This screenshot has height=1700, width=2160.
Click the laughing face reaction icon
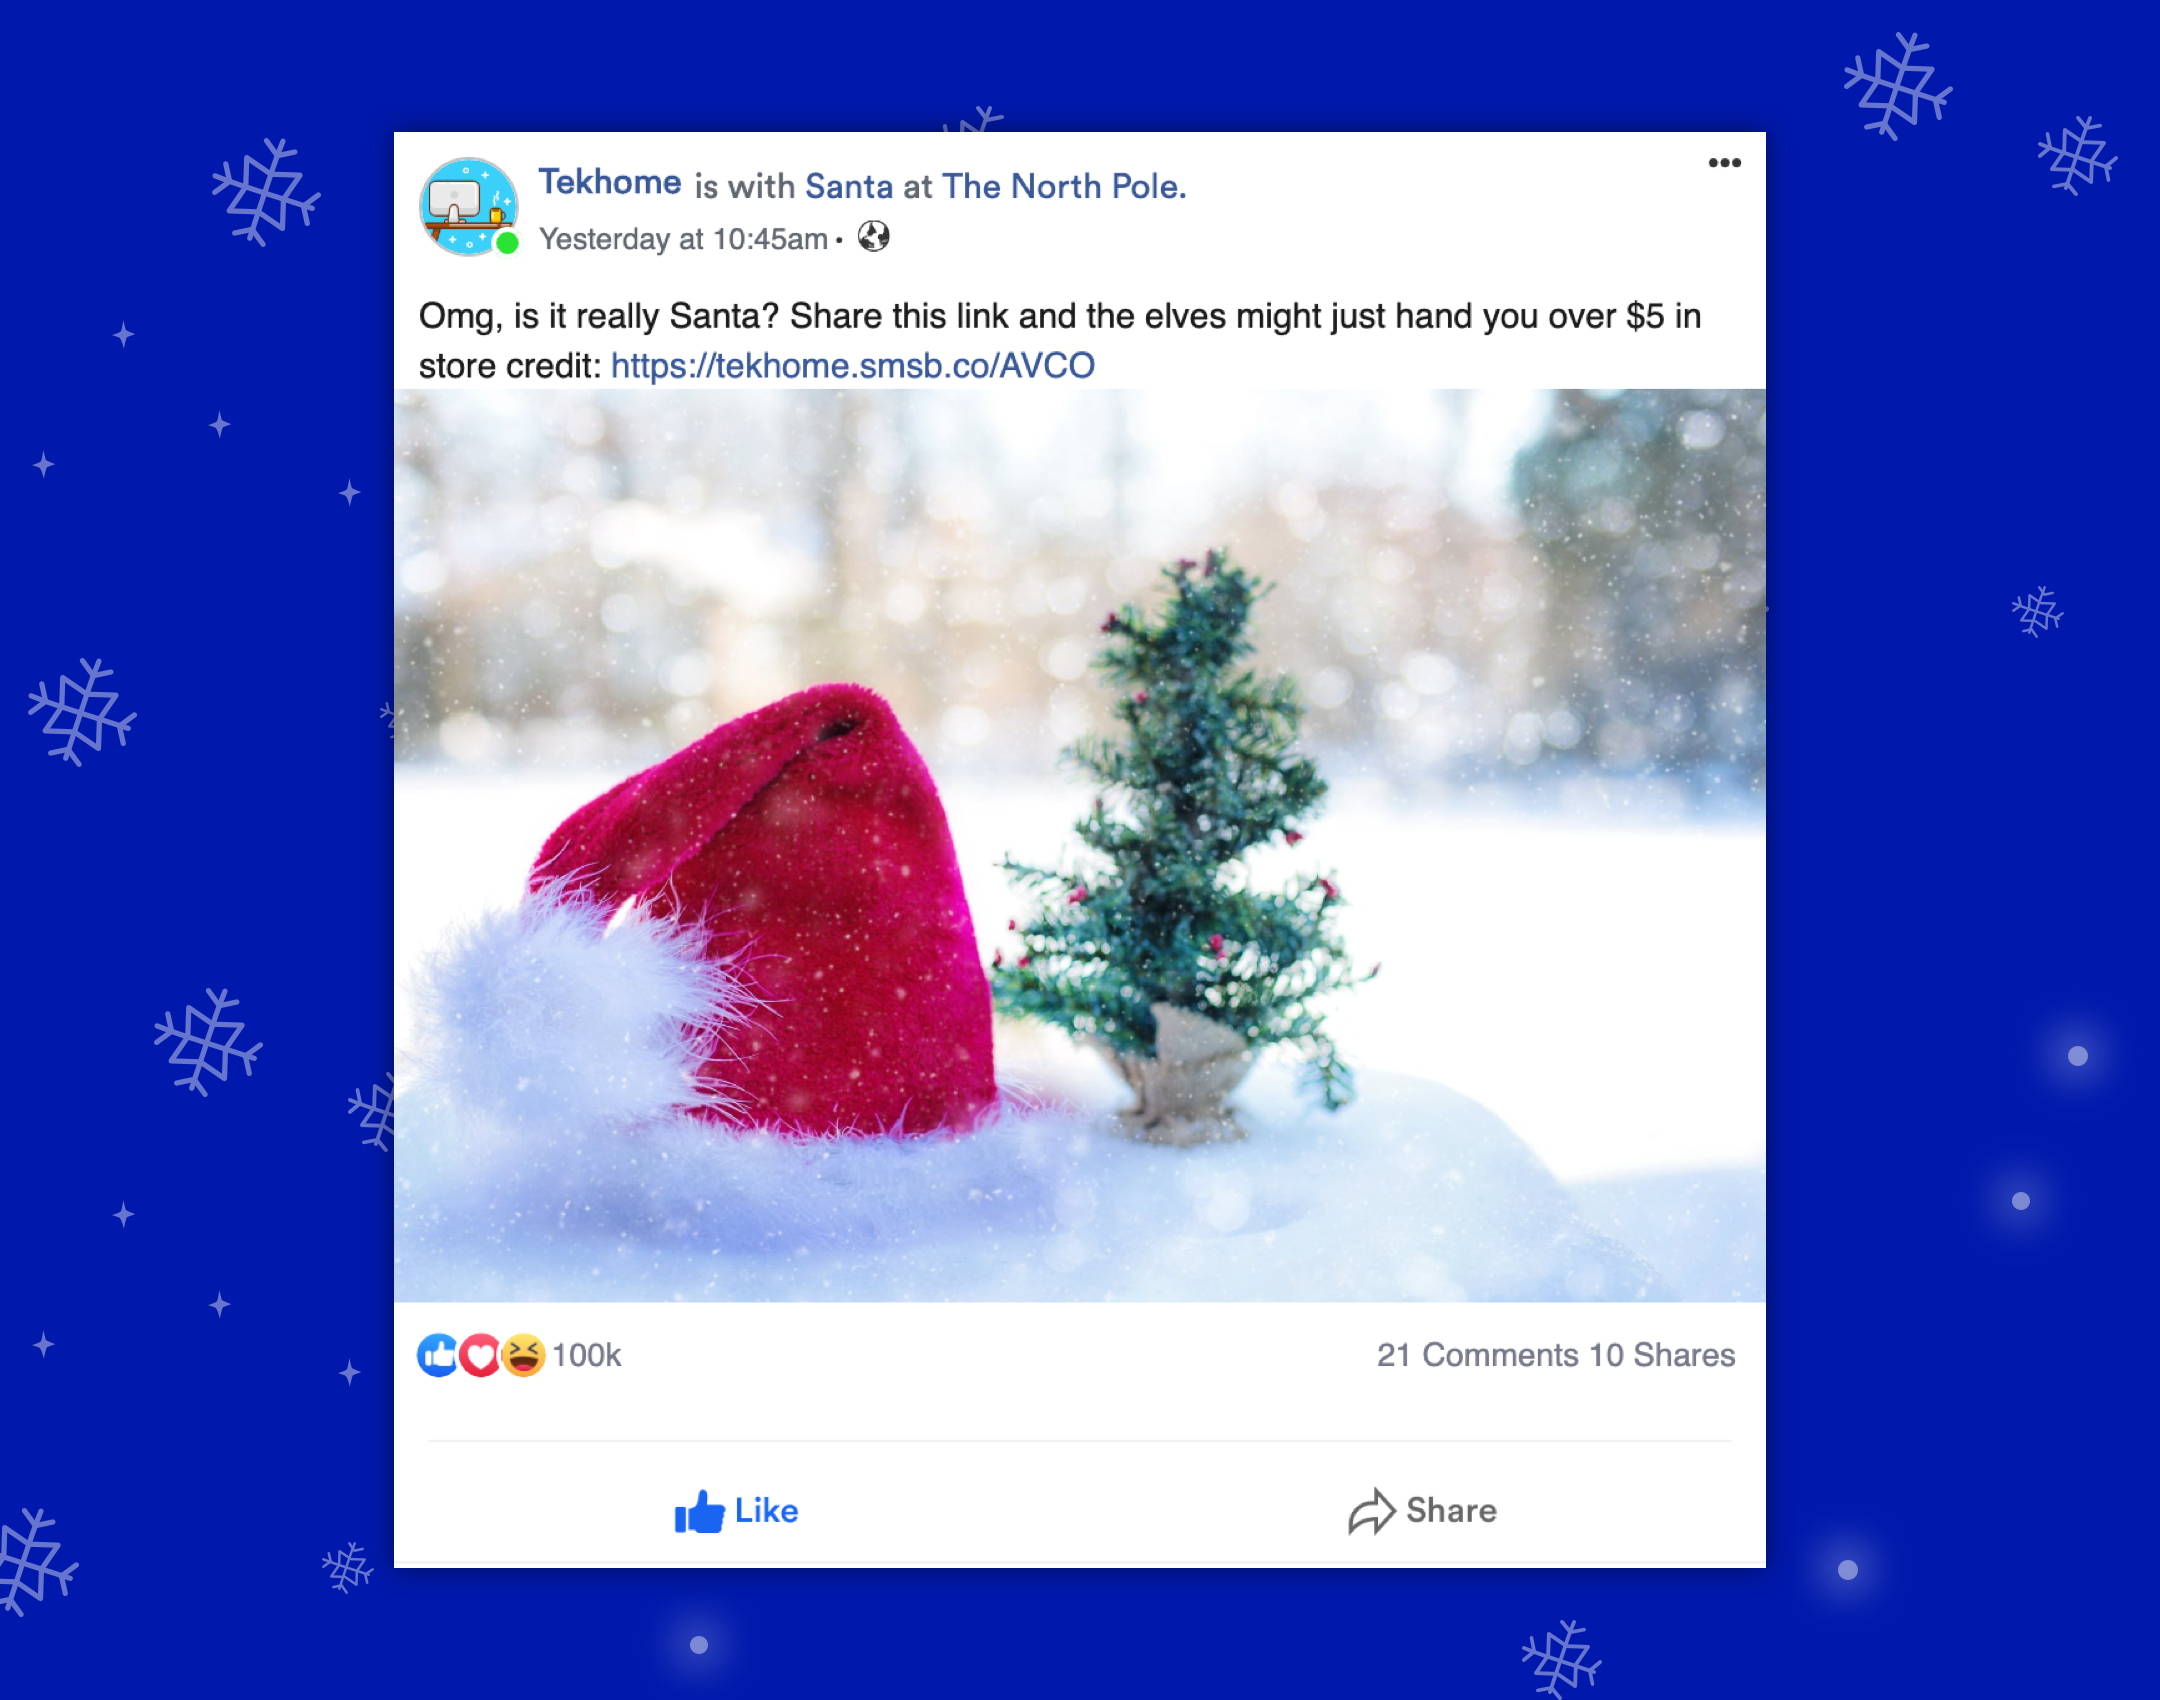tap(523, 1355)
